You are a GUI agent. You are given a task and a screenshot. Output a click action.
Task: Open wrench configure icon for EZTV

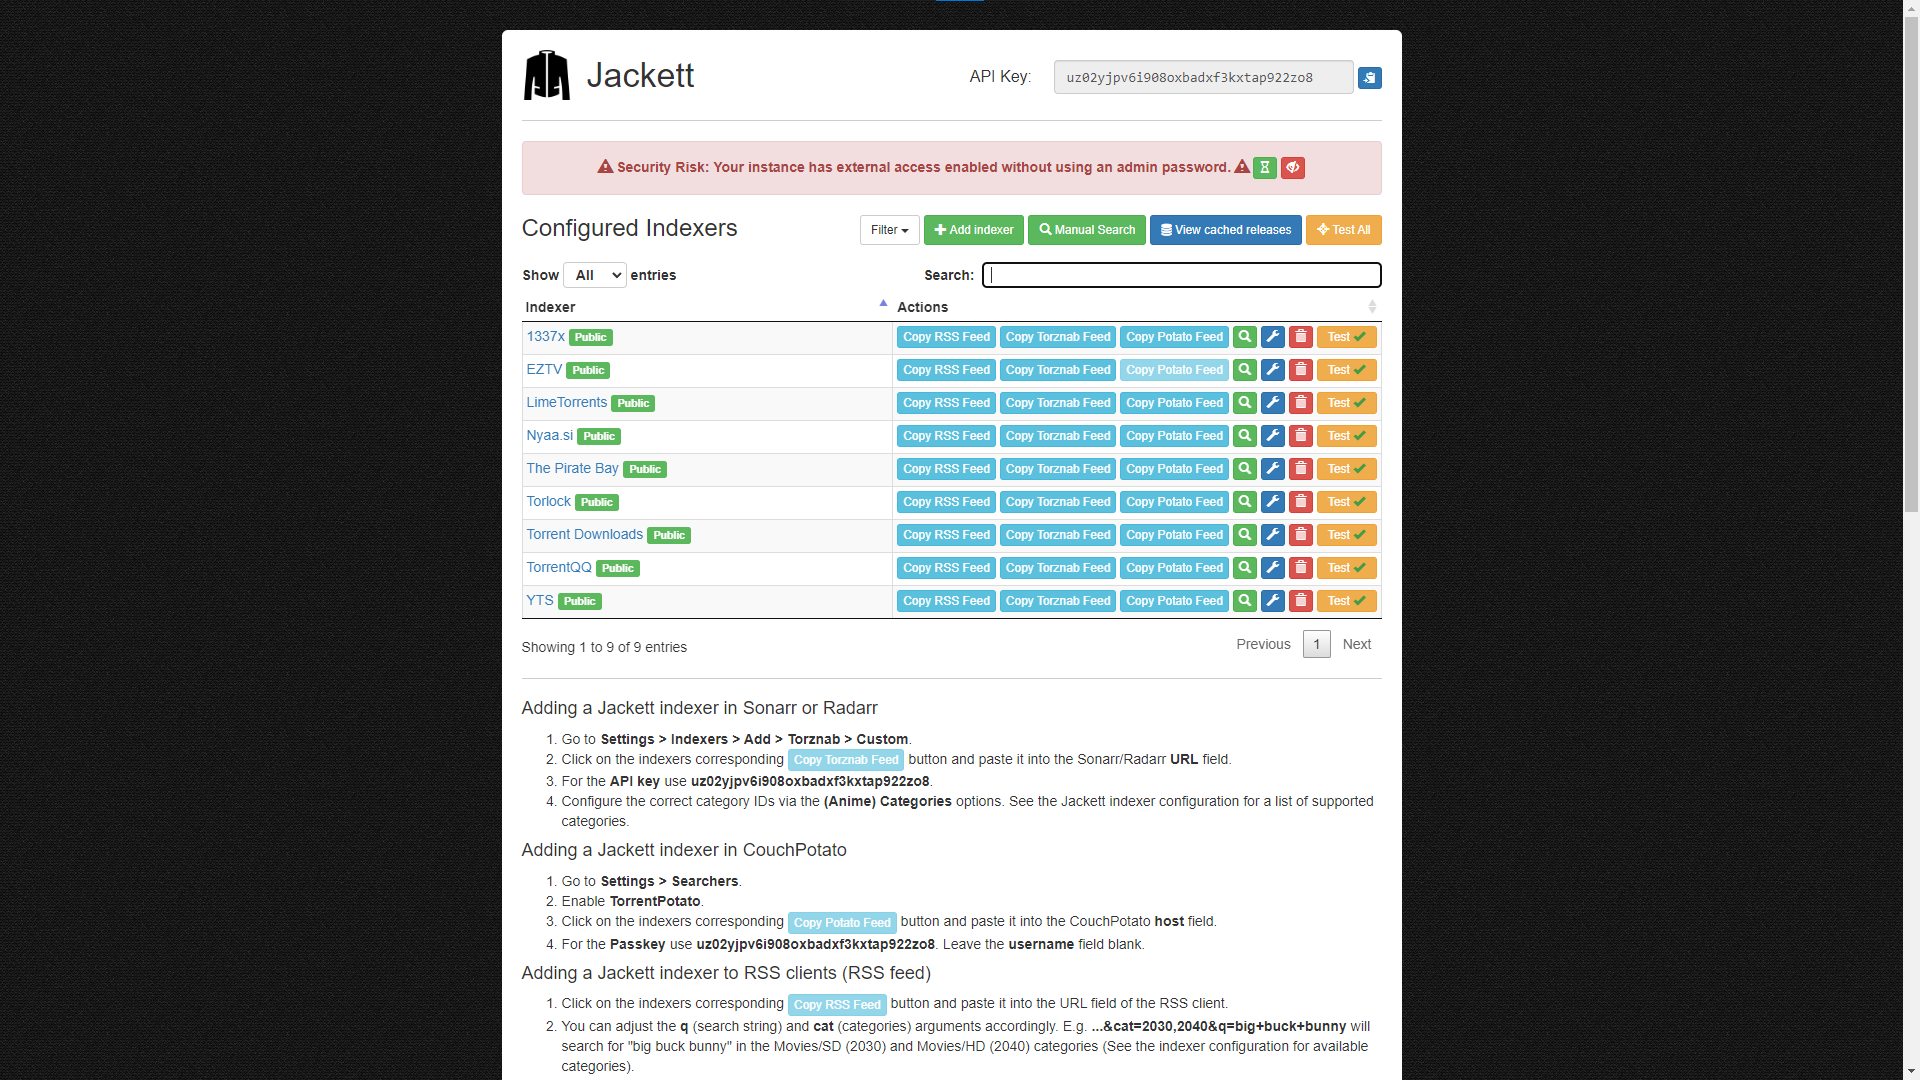pyautogui.click(x=1272, y=370)
